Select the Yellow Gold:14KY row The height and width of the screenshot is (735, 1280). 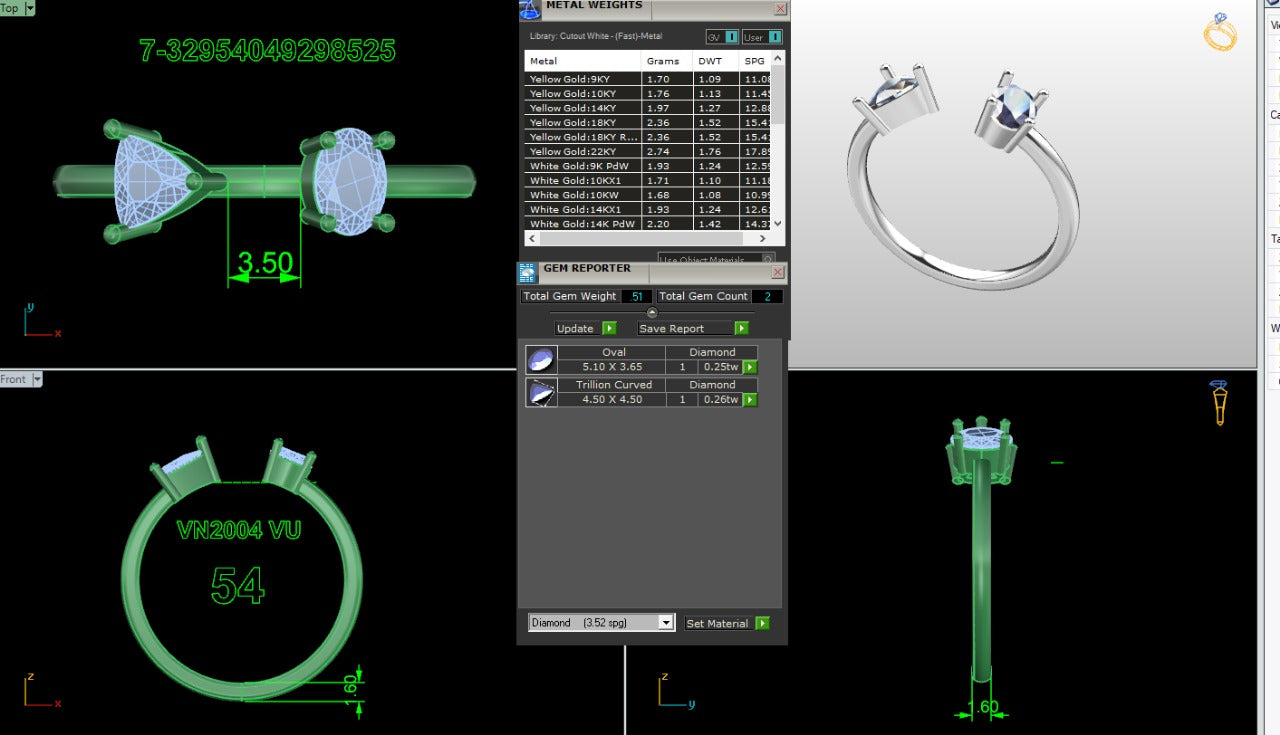point(647,108)
